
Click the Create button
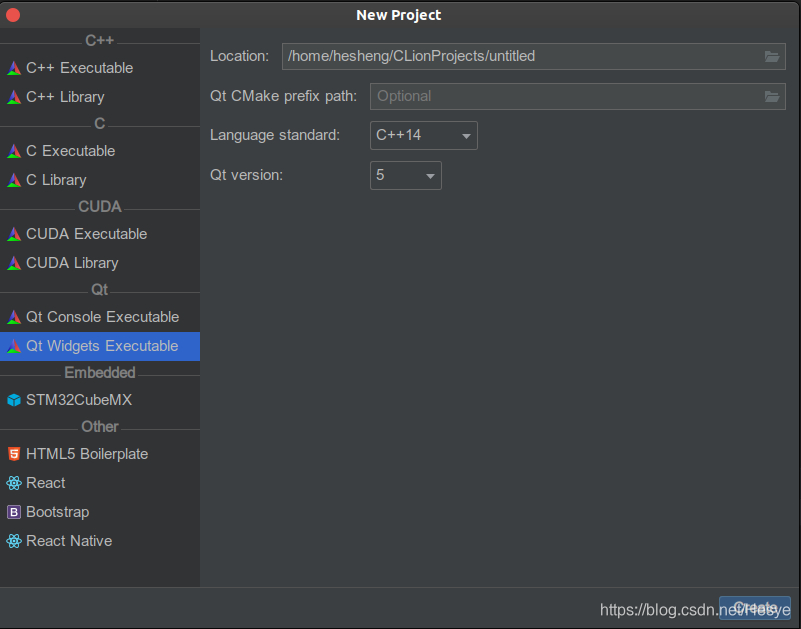point(755,608)
